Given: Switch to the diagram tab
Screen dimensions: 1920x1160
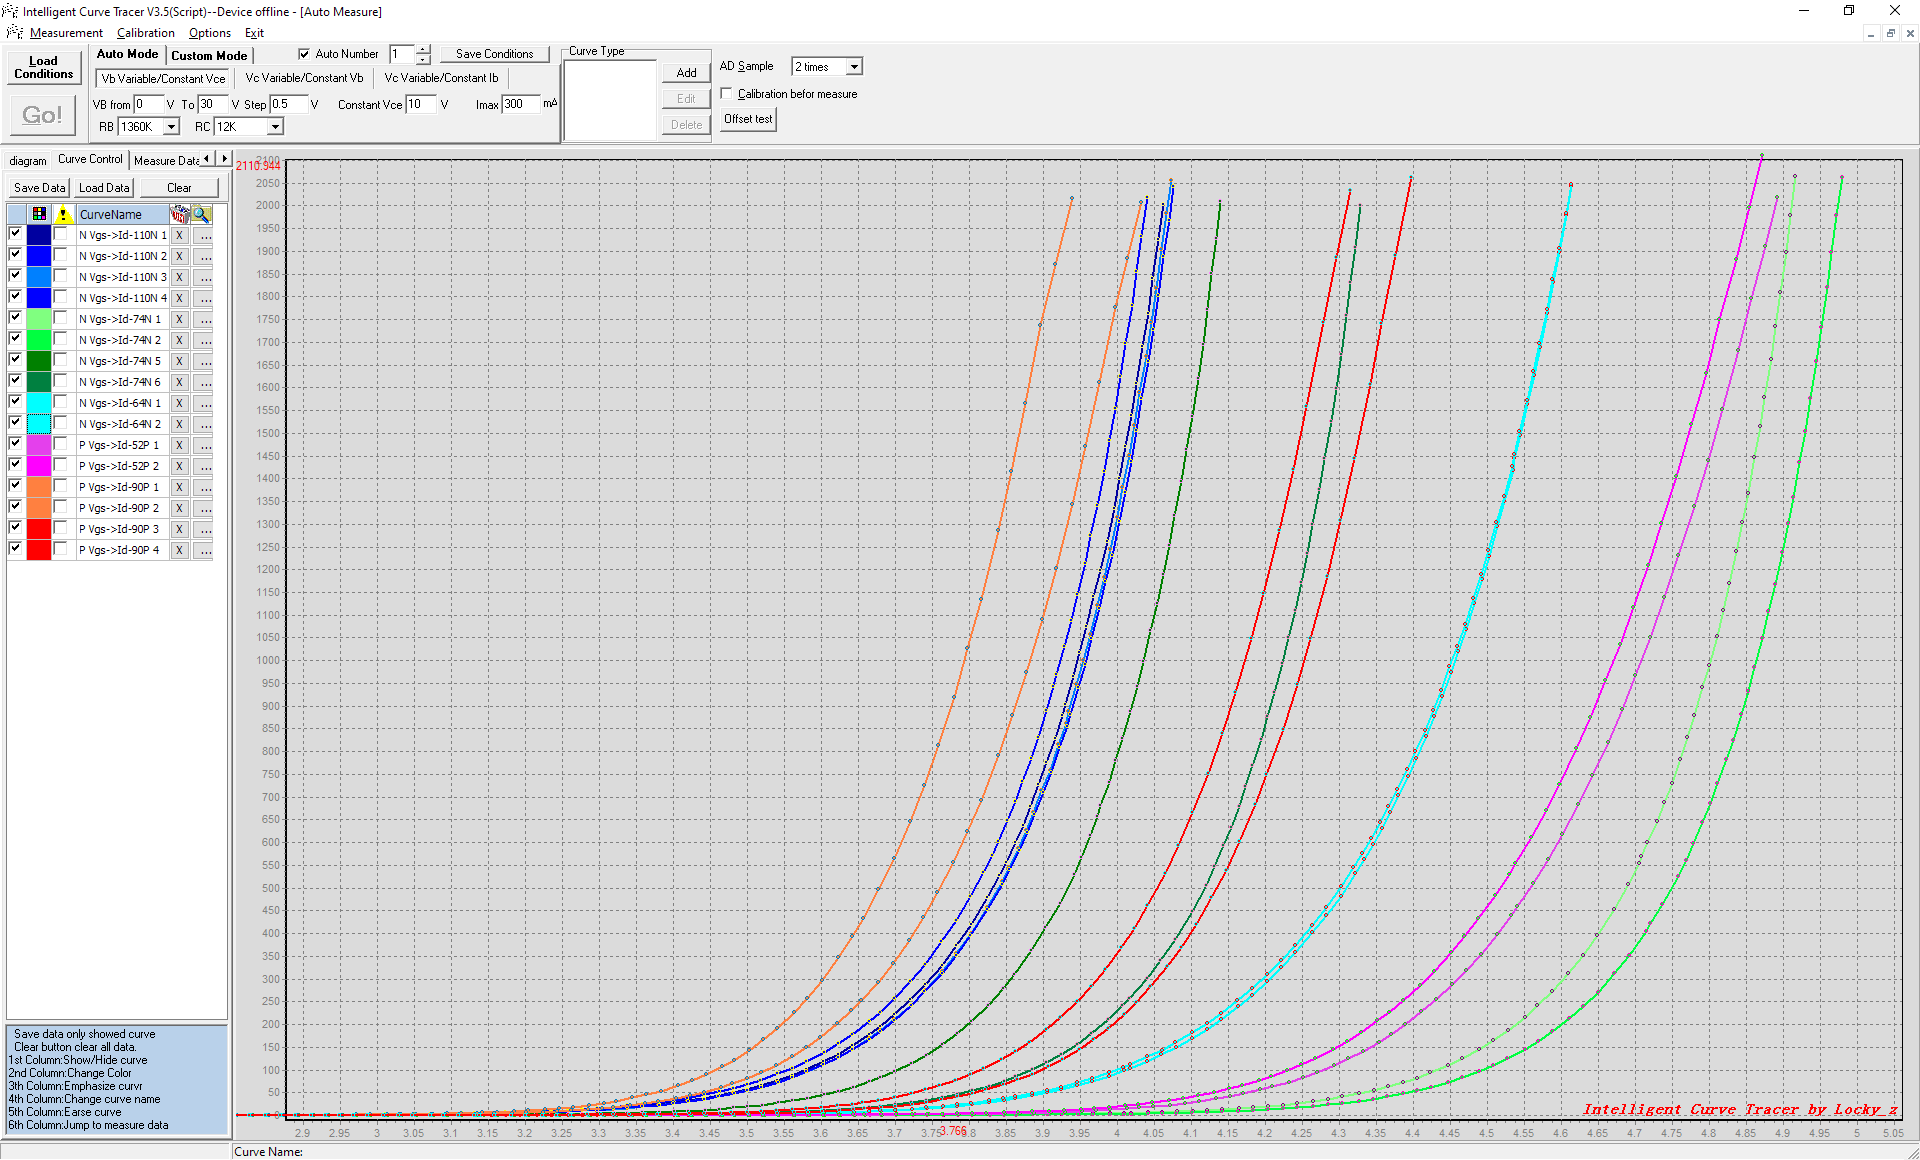Looking at the screenshot, I should click(x=28, y=161).
